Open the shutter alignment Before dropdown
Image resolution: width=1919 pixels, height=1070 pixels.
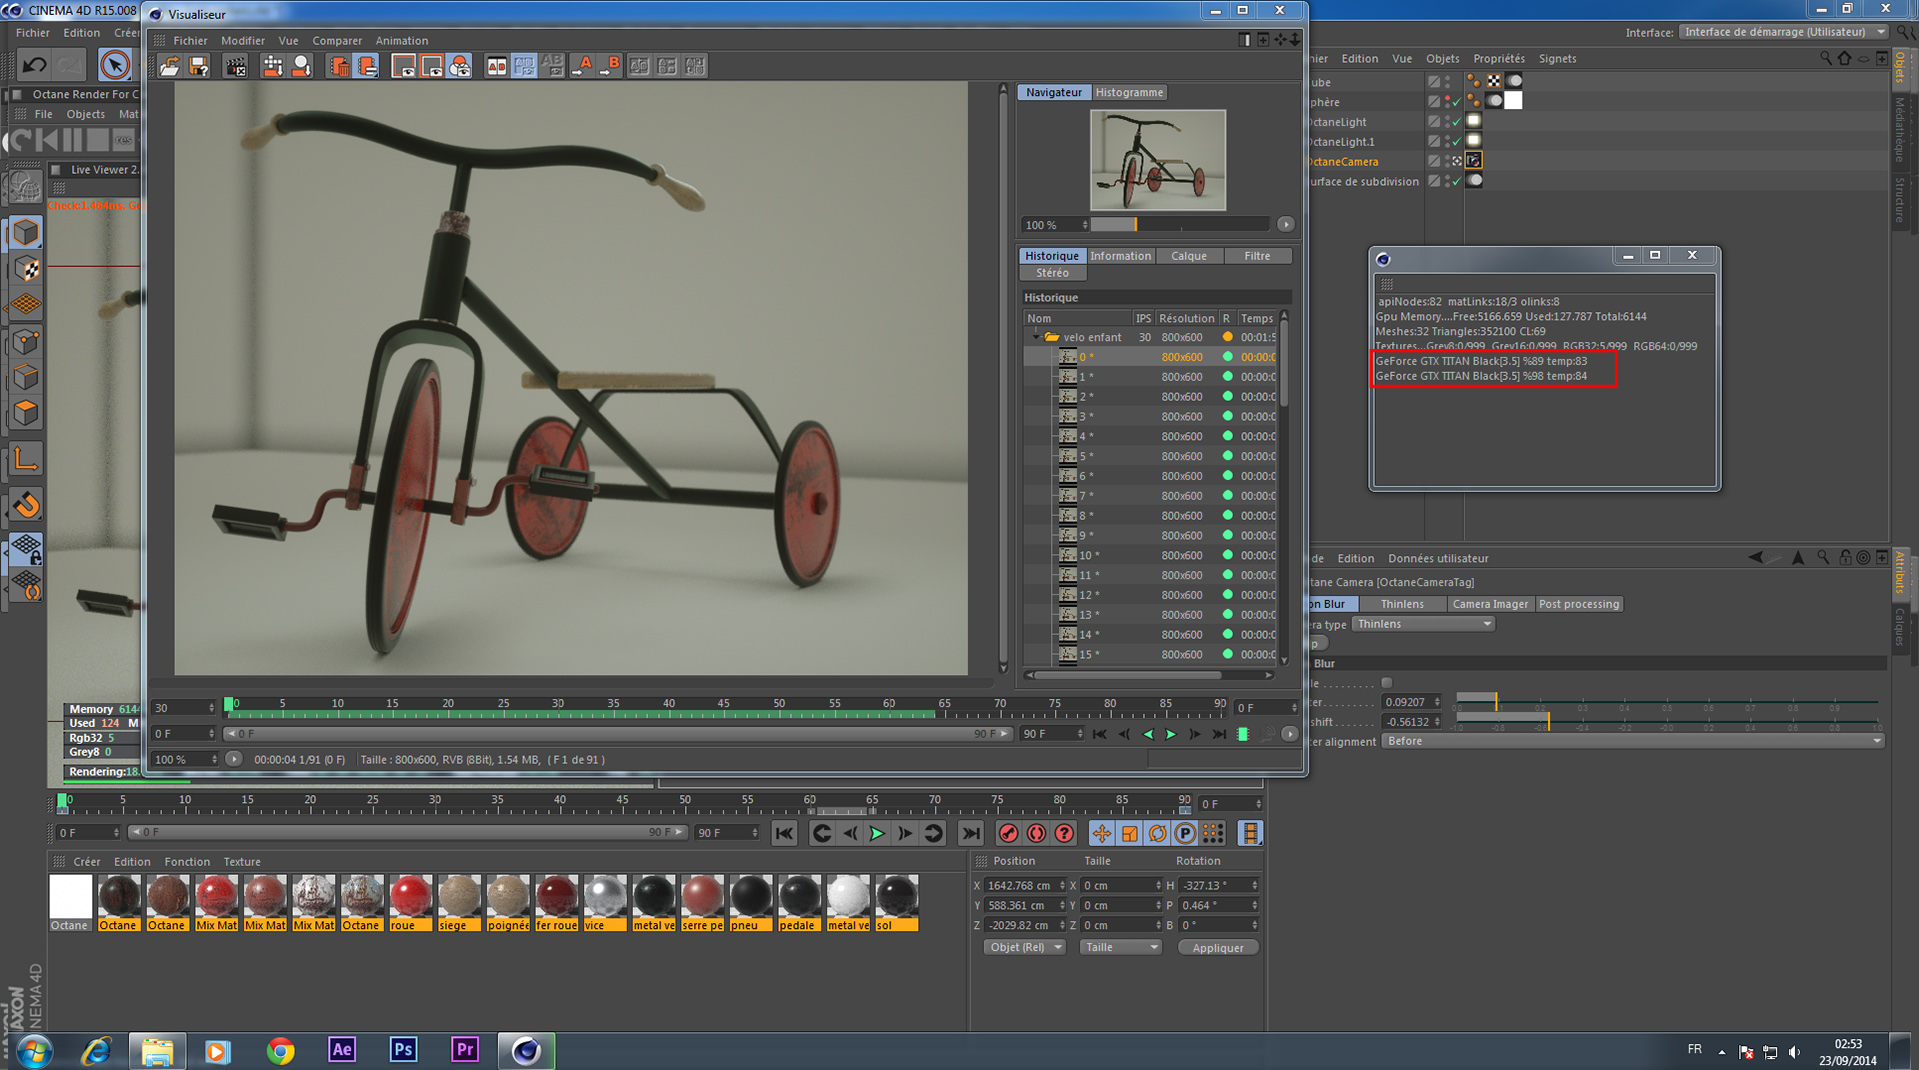click(x=1632, y=741)
